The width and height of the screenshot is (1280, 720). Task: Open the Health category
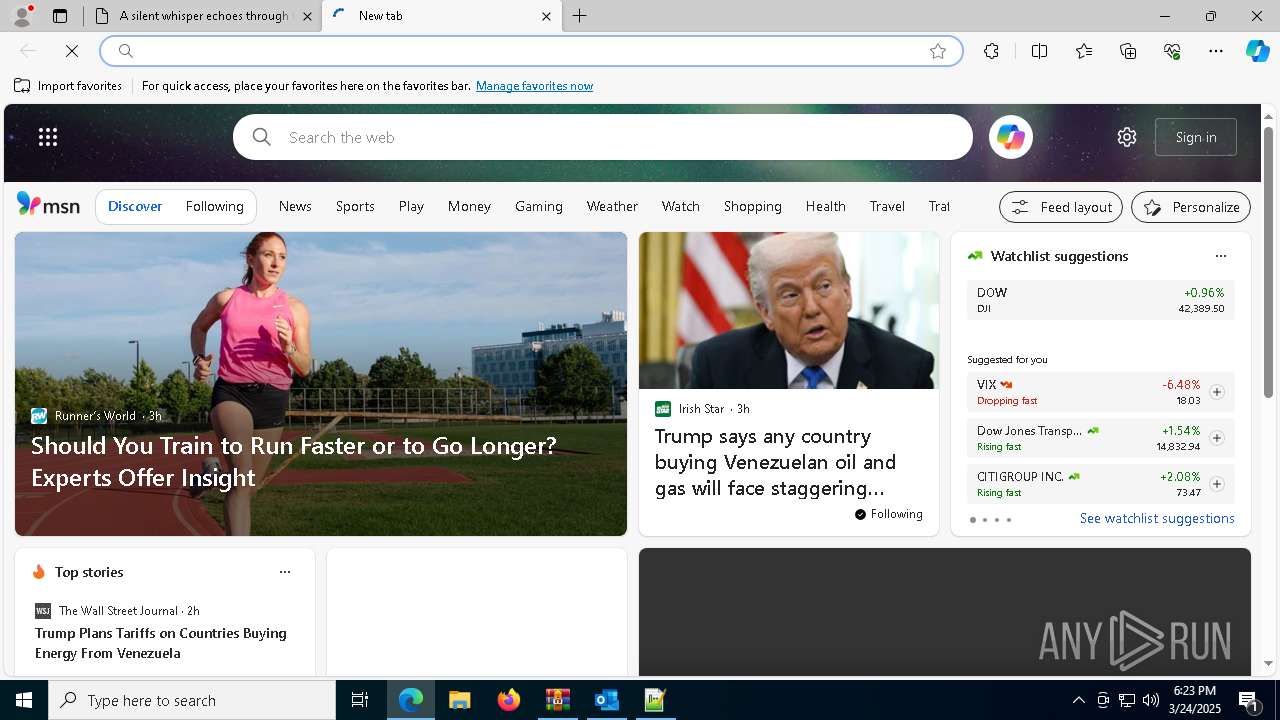(826, 206)
